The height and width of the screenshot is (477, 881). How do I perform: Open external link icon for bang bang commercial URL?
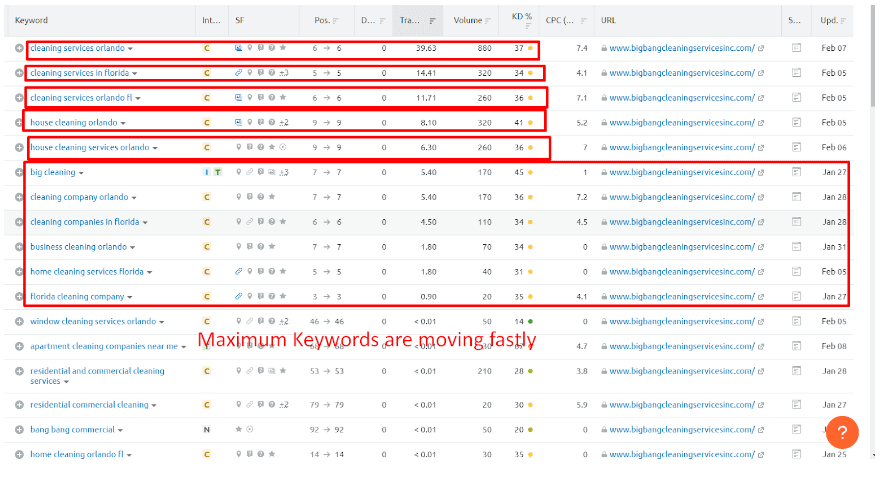pos(761,429)
